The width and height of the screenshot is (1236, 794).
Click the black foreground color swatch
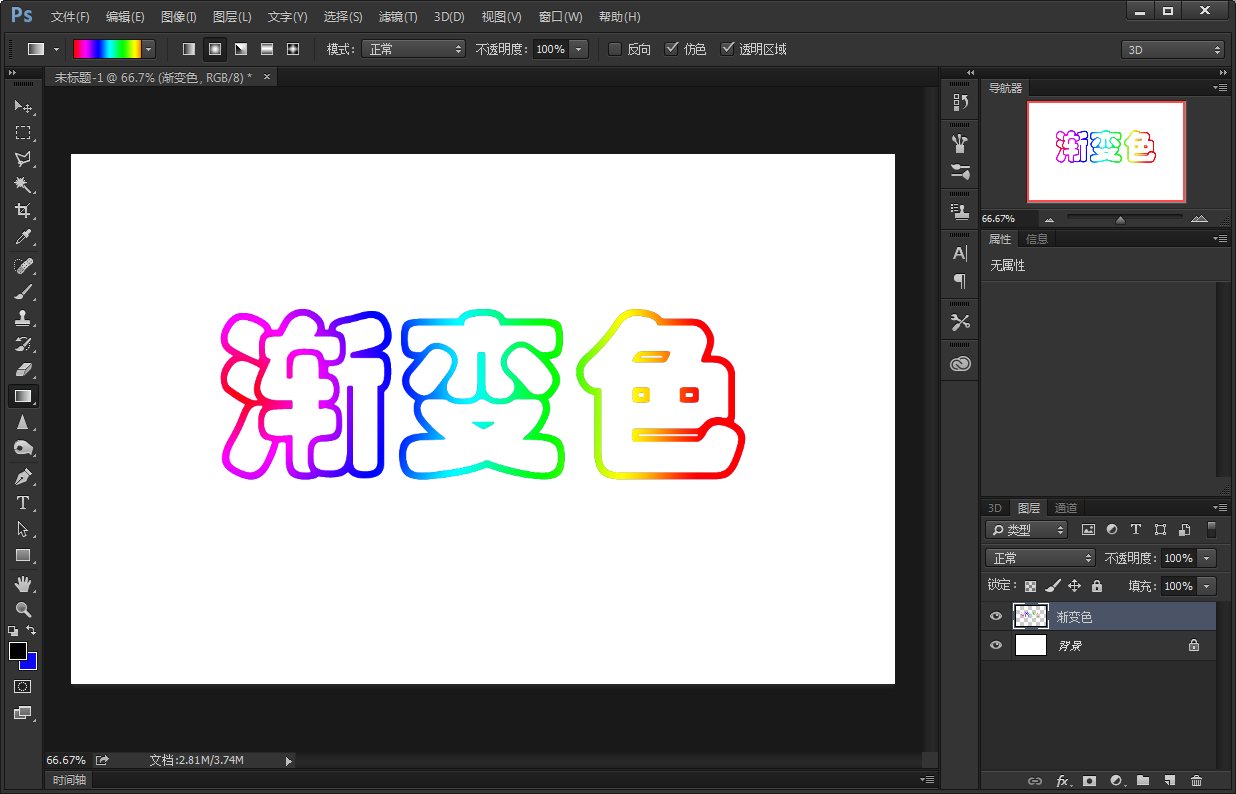[17, 651]
